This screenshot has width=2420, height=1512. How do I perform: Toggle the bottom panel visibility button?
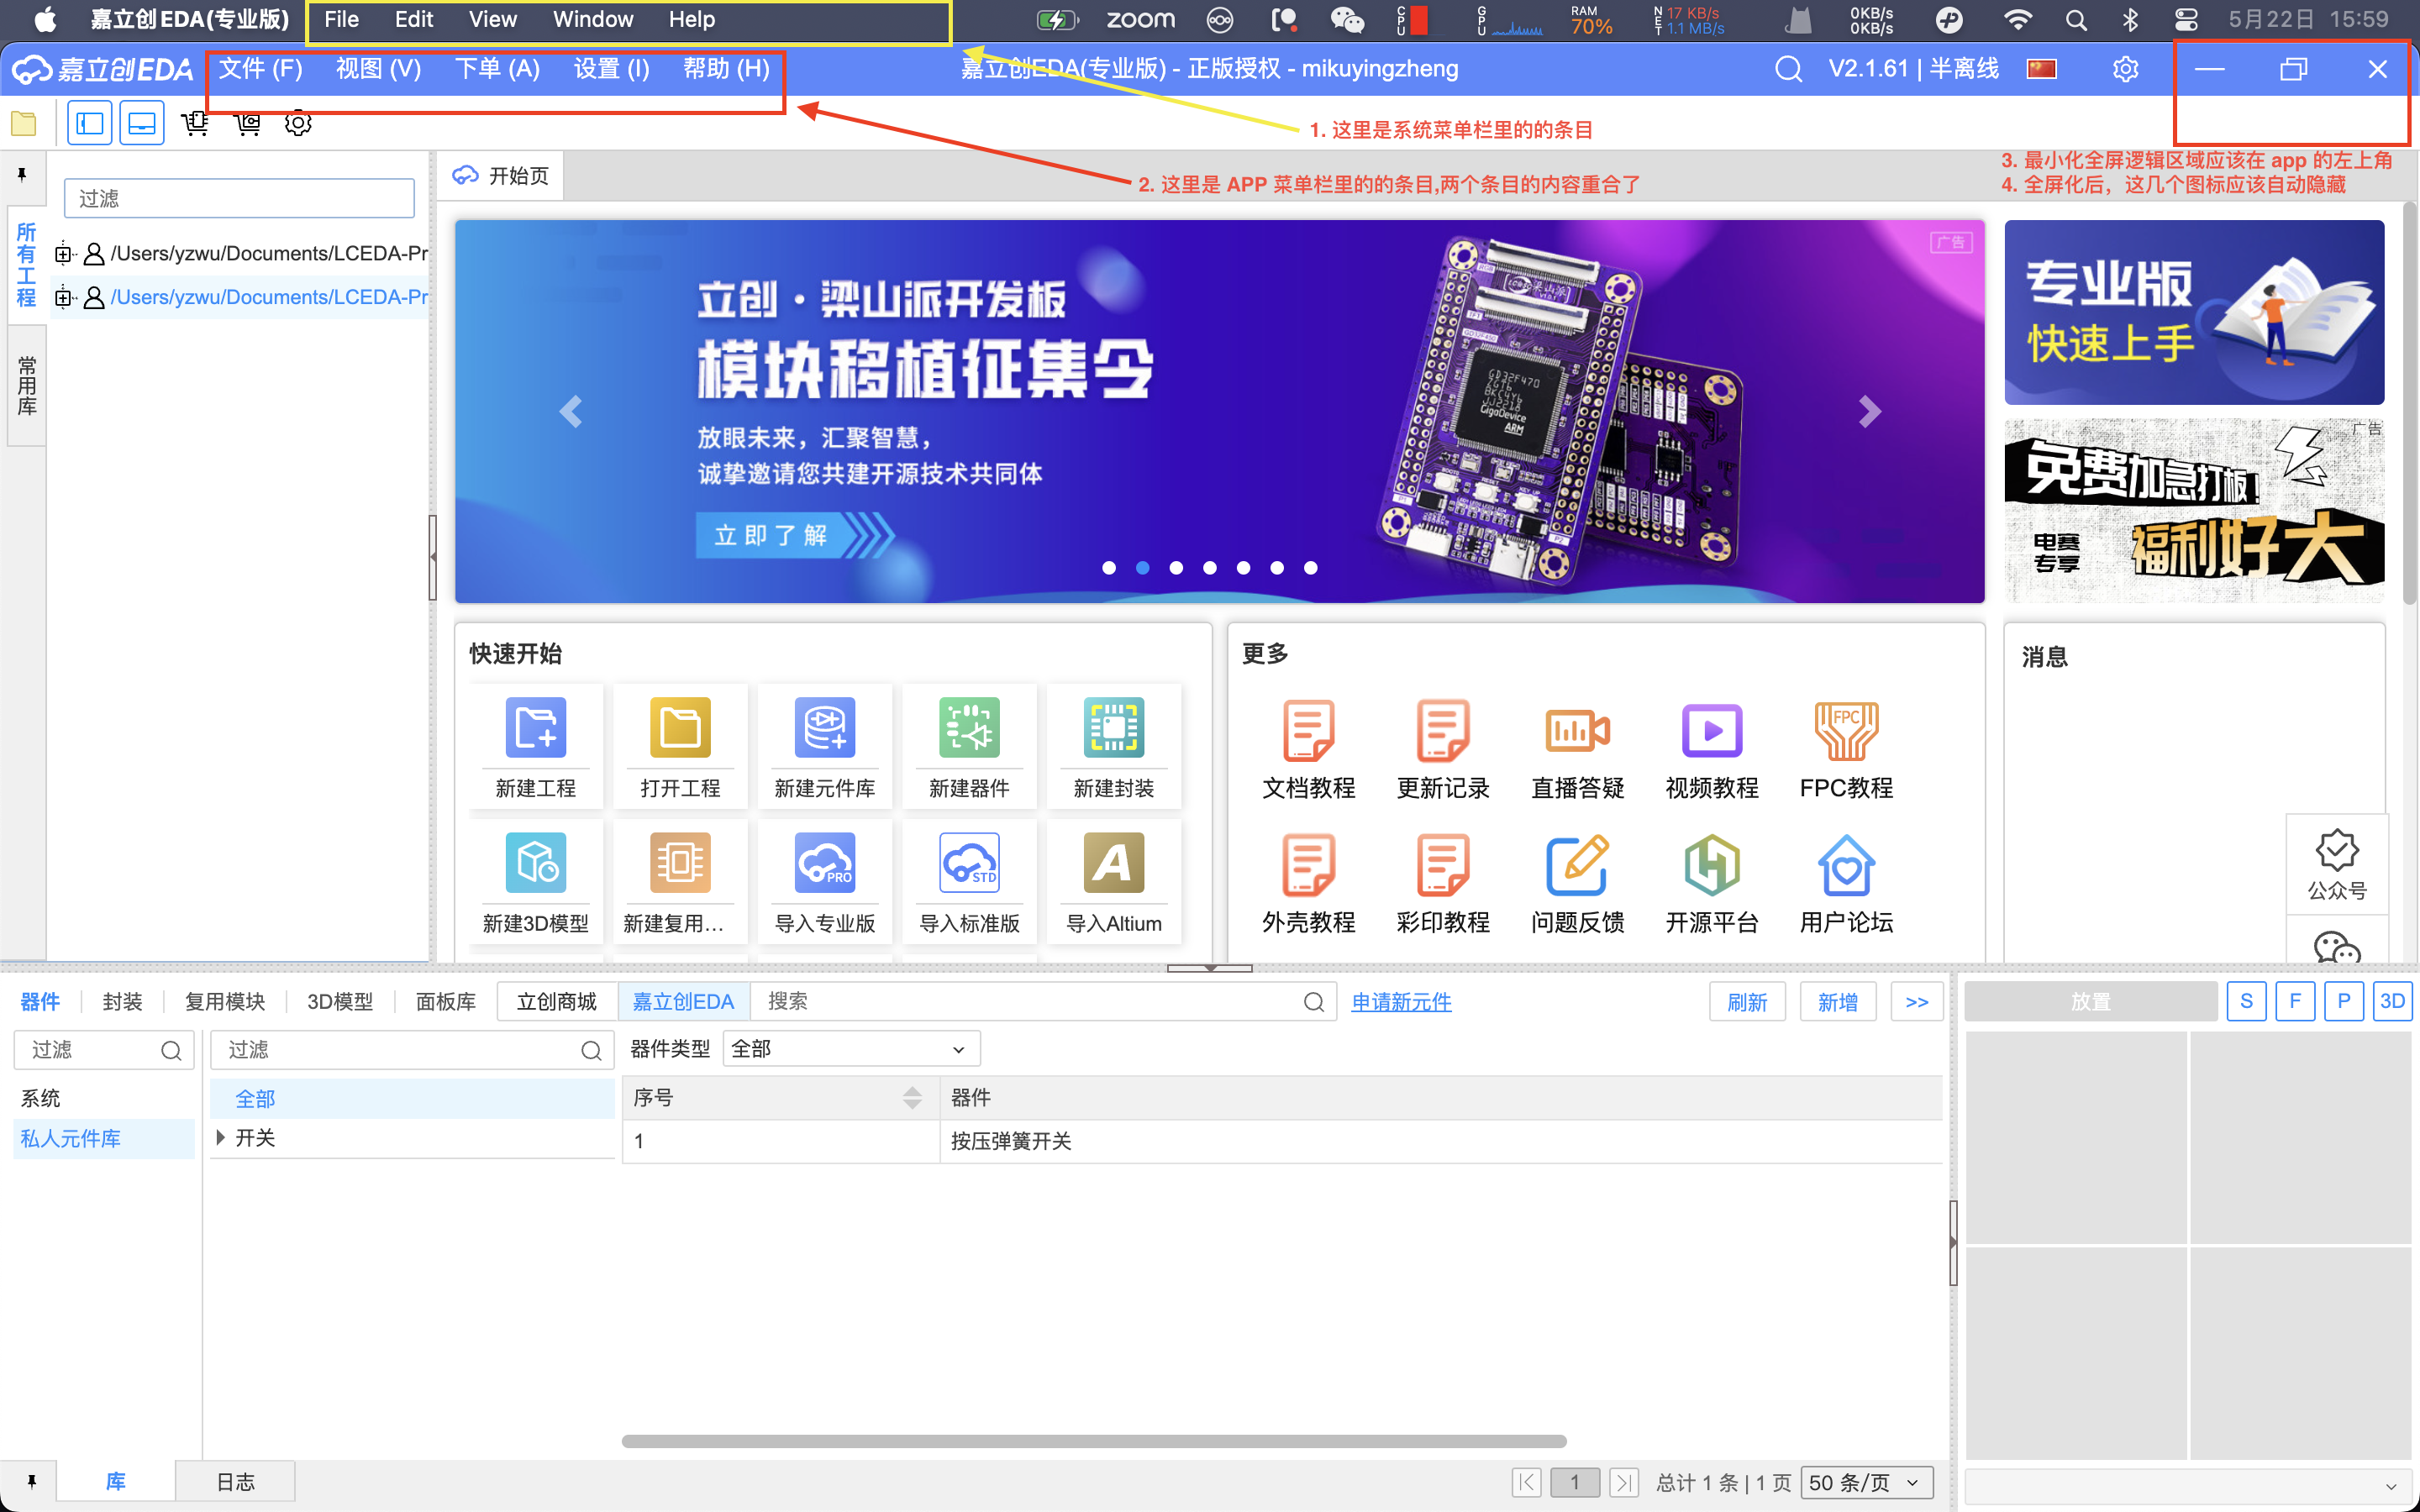142,123
